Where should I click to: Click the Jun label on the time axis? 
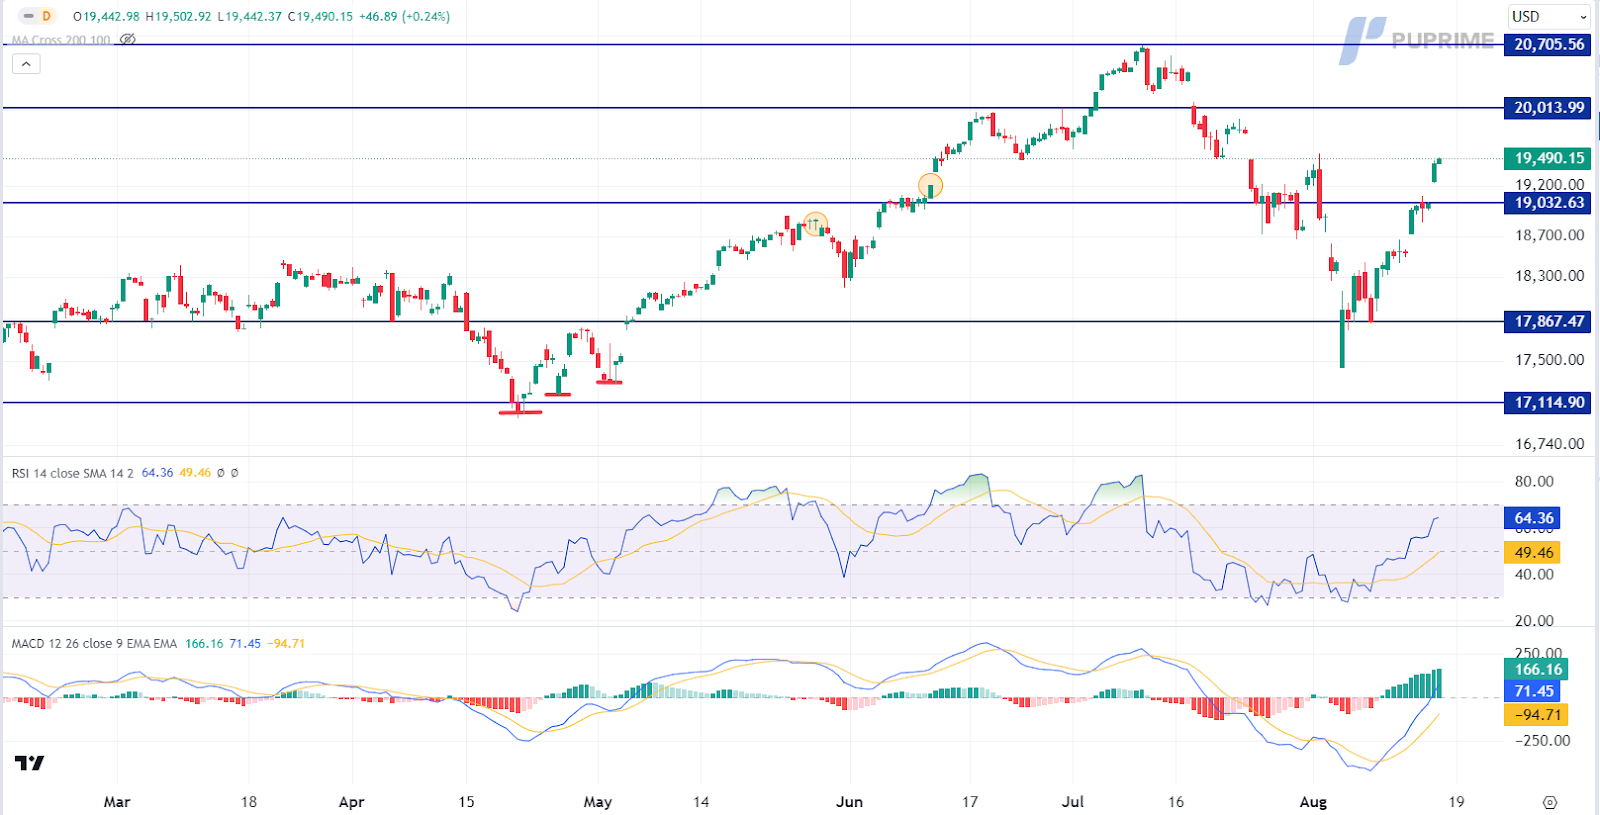tap(849, 802)
